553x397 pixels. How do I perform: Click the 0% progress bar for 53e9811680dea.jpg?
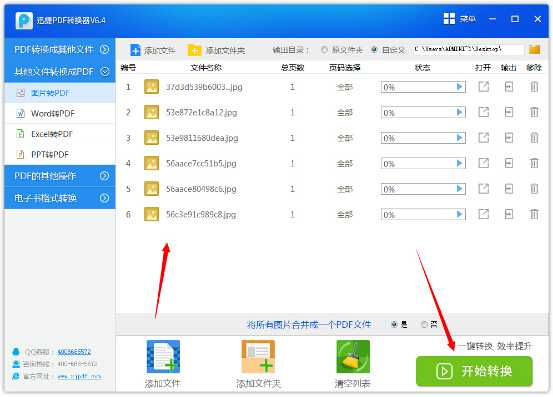click(423, 138)
